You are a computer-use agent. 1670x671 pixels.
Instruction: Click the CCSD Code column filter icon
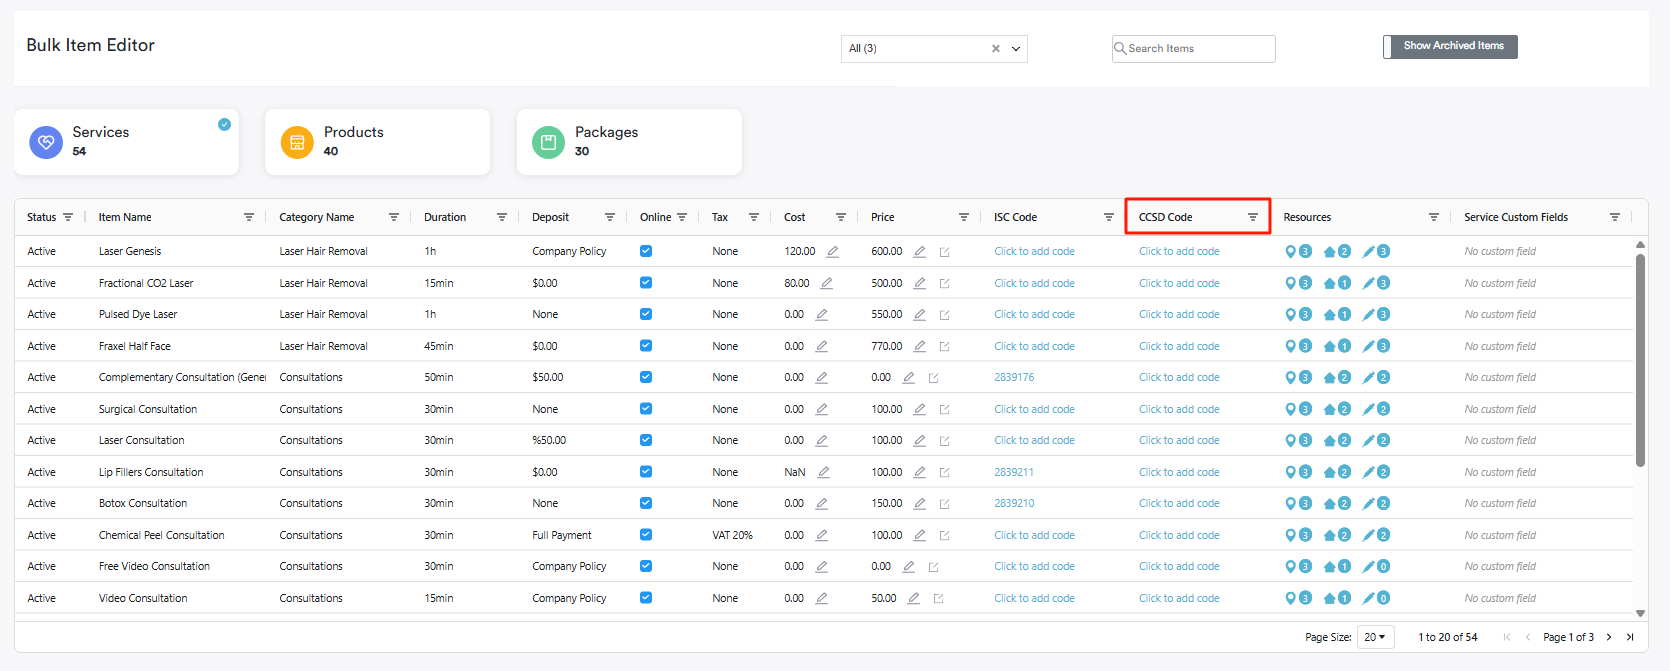(x=1252, y=217)
